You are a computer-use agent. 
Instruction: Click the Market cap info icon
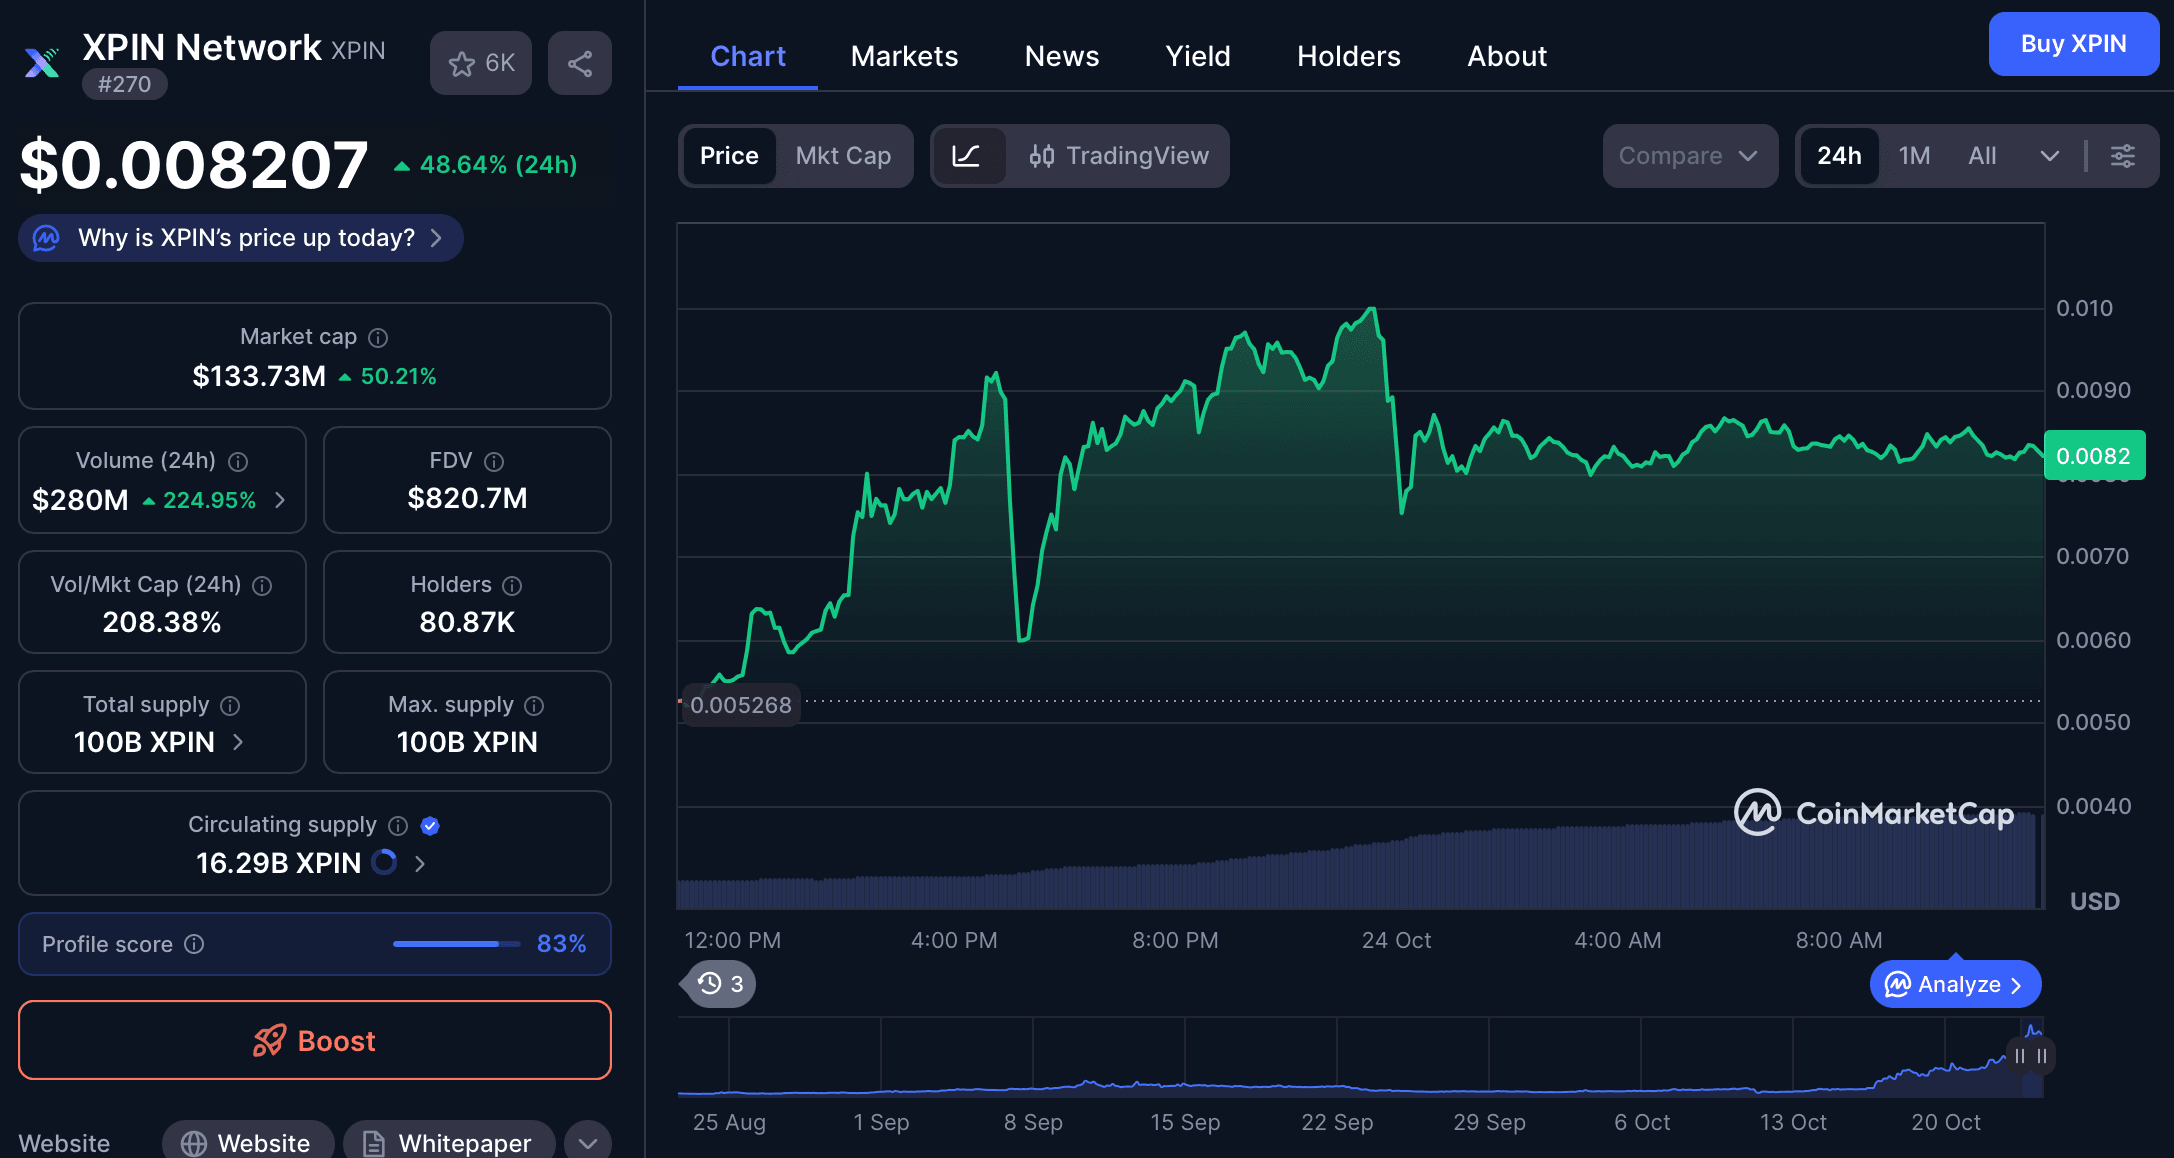point(377,337)
